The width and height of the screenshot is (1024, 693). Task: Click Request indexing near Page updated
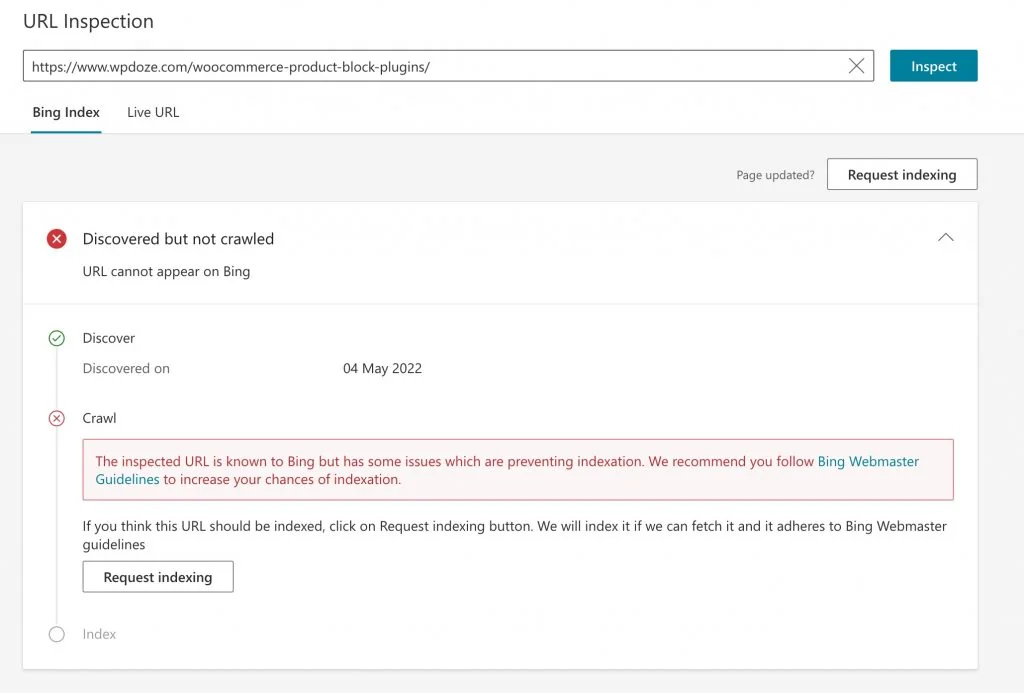(901, 173)
